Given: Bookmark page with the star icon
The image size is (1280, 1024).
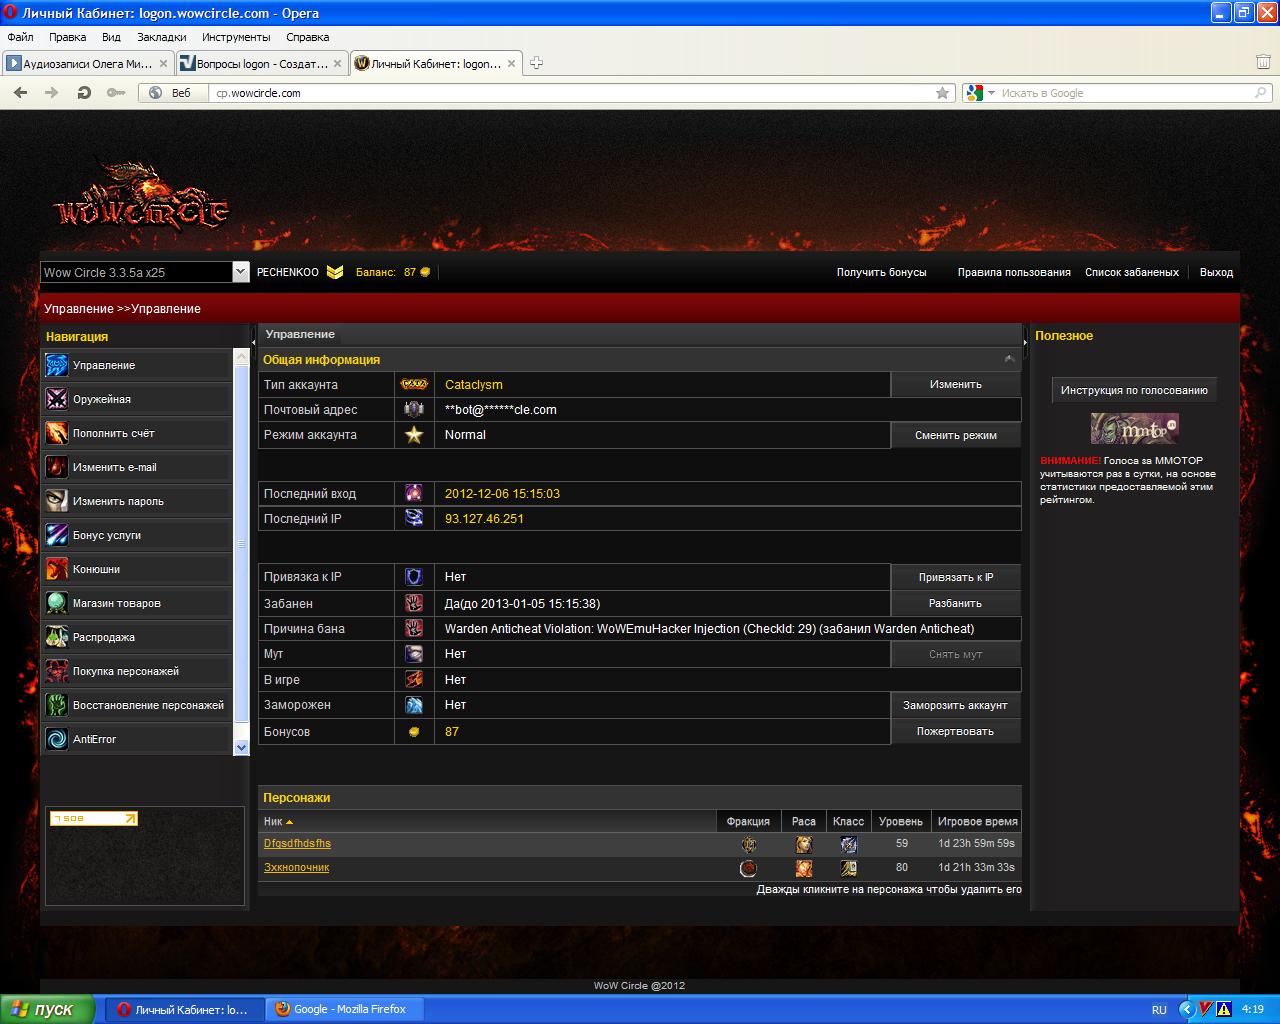Looking at the screenshot, I should pyautogui.click(x=942, y=93).
